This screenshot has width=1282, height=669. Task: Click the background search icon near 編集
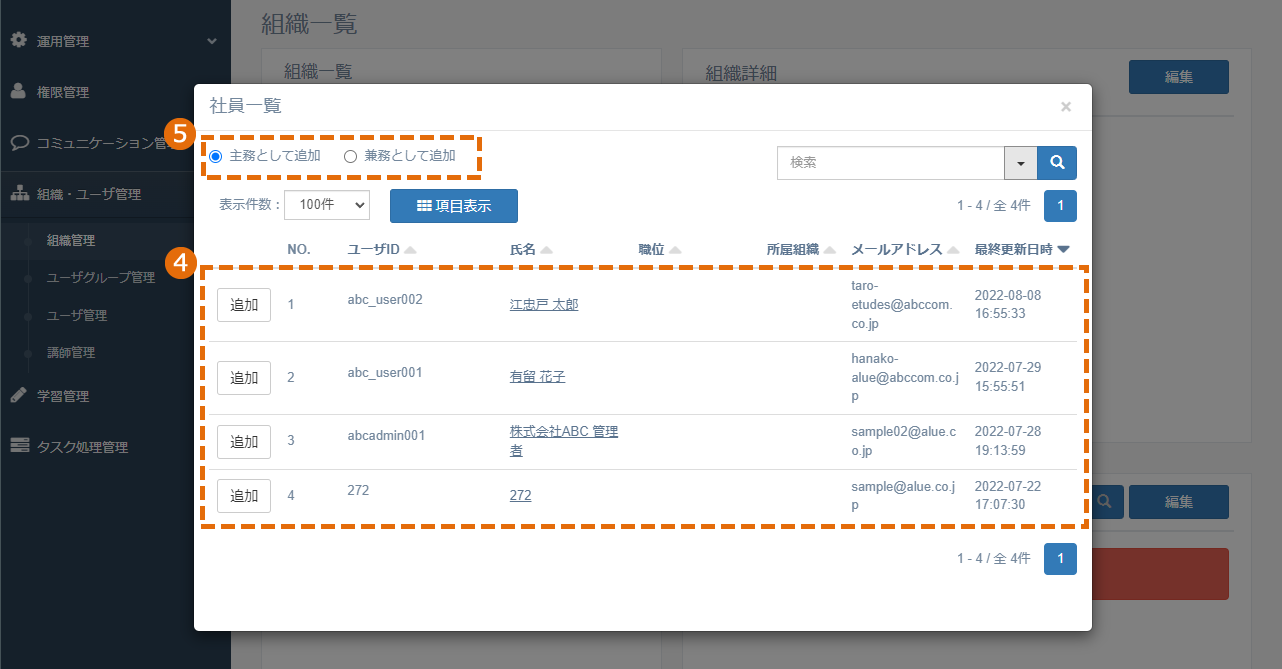(x=1107, y=502)
